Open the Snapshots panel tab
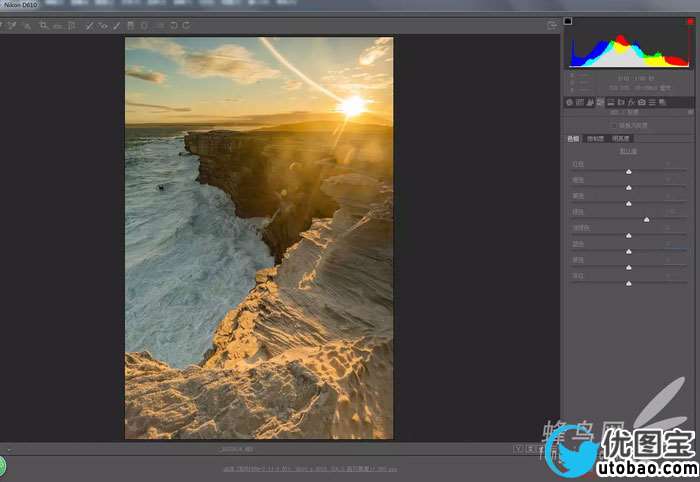The width and height of the screenshot is (700, 482). (x=662, y=102)
